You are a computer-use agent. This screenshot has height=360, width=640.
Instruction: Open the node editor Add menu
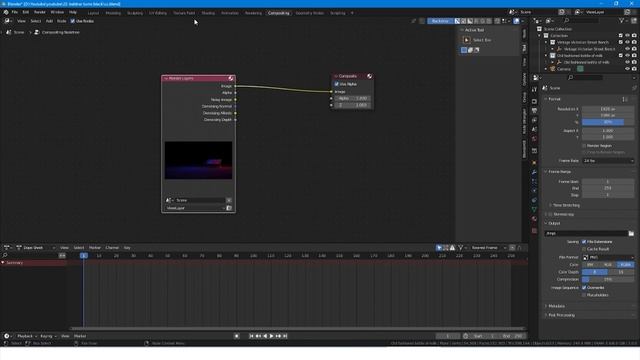pos(49,21)
